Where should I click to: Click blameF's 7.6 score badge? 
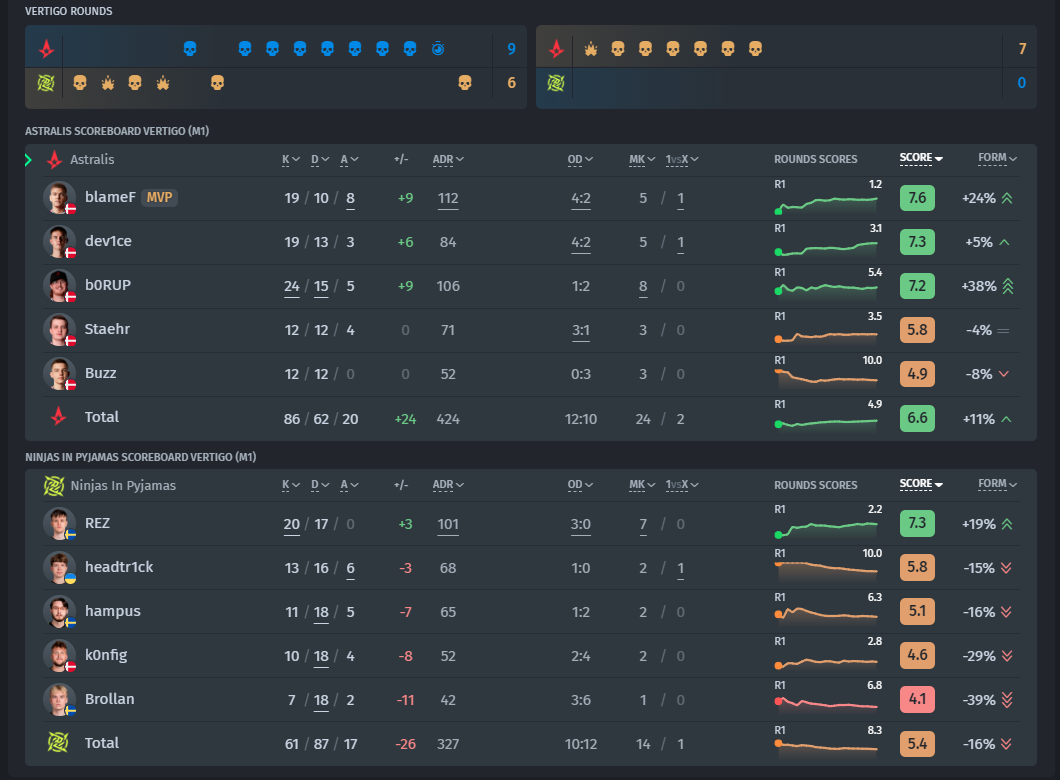pyautogui.click(x=917, y=198)
